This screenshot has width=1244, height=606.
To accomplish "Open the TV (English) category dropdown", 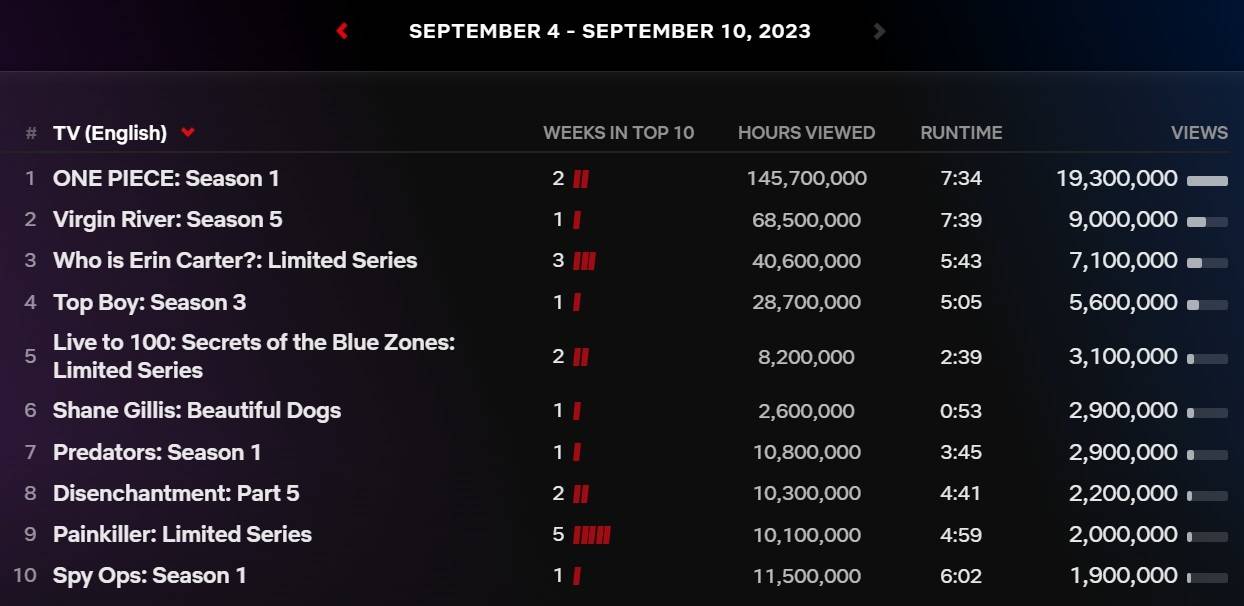I will (187, 133).
